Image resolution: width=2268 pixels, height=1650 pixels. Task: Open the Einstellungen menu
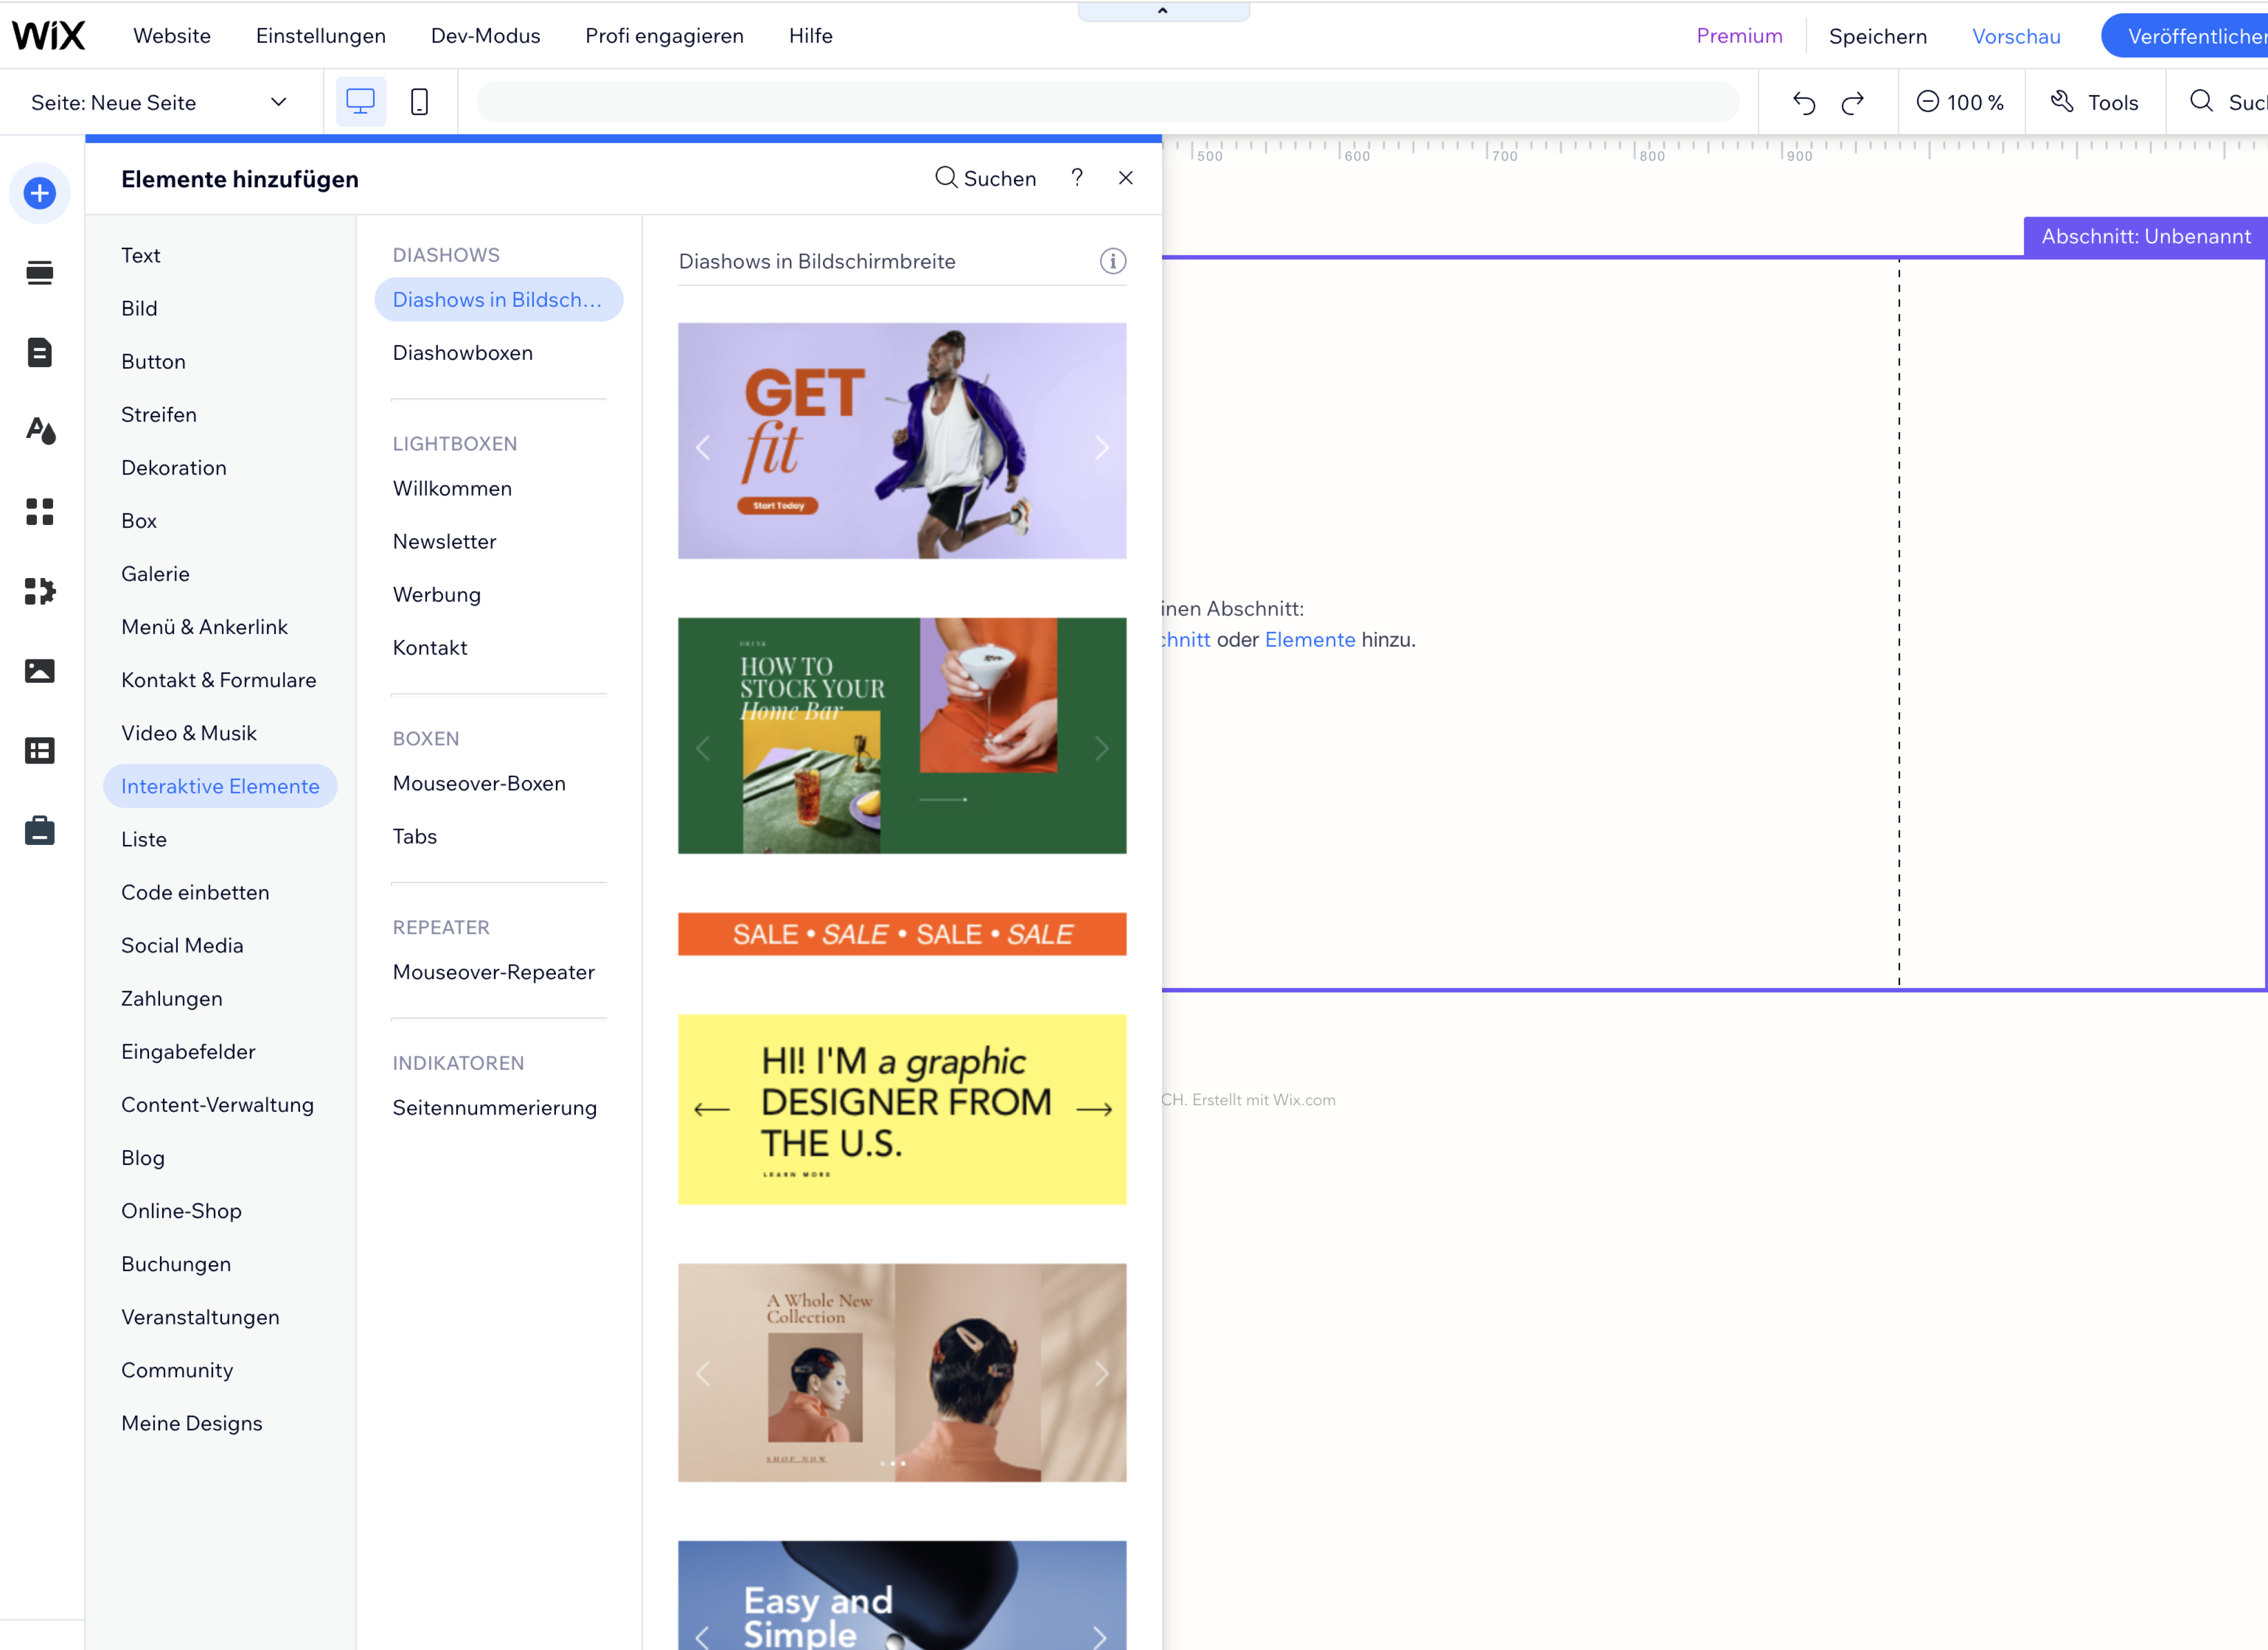tap(321, 35)
